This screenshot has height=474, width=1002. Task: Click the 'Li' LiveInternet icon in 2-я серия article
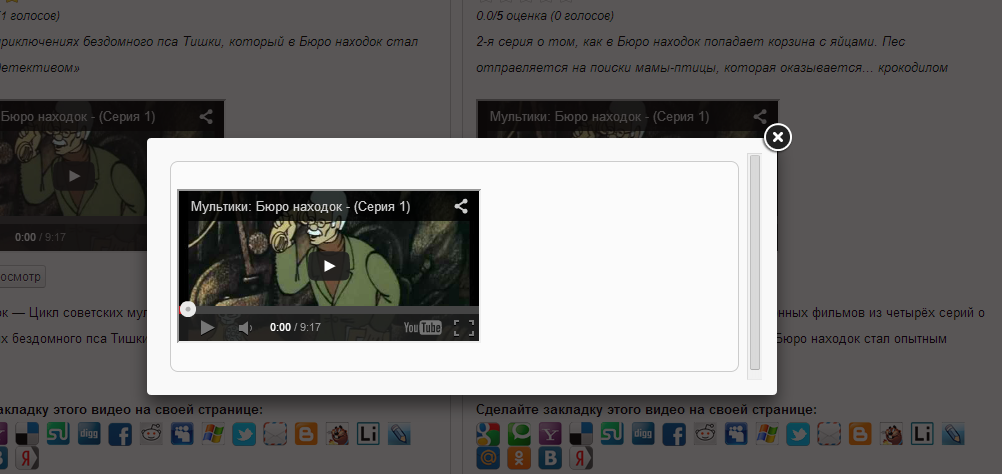tap(922, 434)
